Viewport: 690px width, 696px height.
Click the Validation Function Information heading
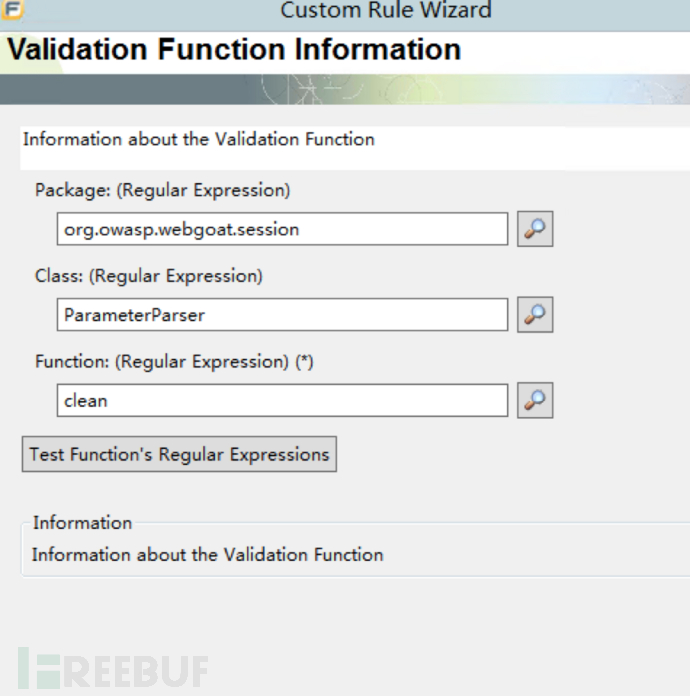pos(234,50)
